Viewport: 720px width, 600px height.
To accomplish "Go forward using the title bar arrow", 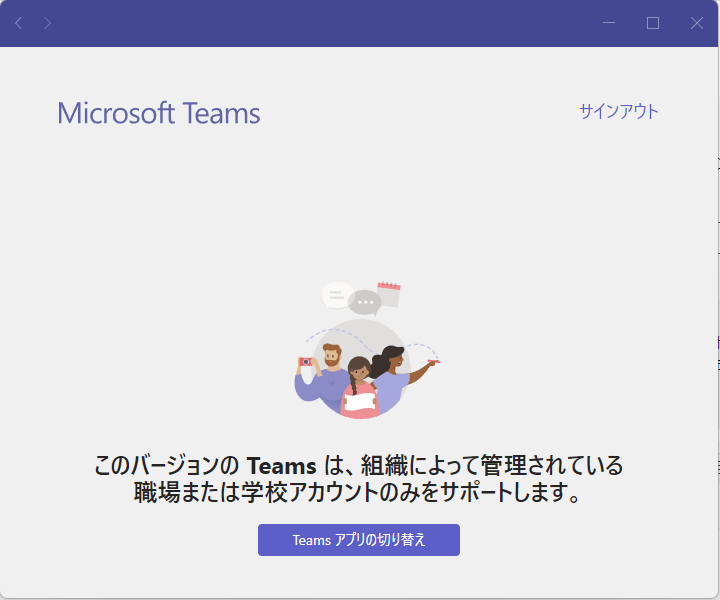I will (47, 23).
